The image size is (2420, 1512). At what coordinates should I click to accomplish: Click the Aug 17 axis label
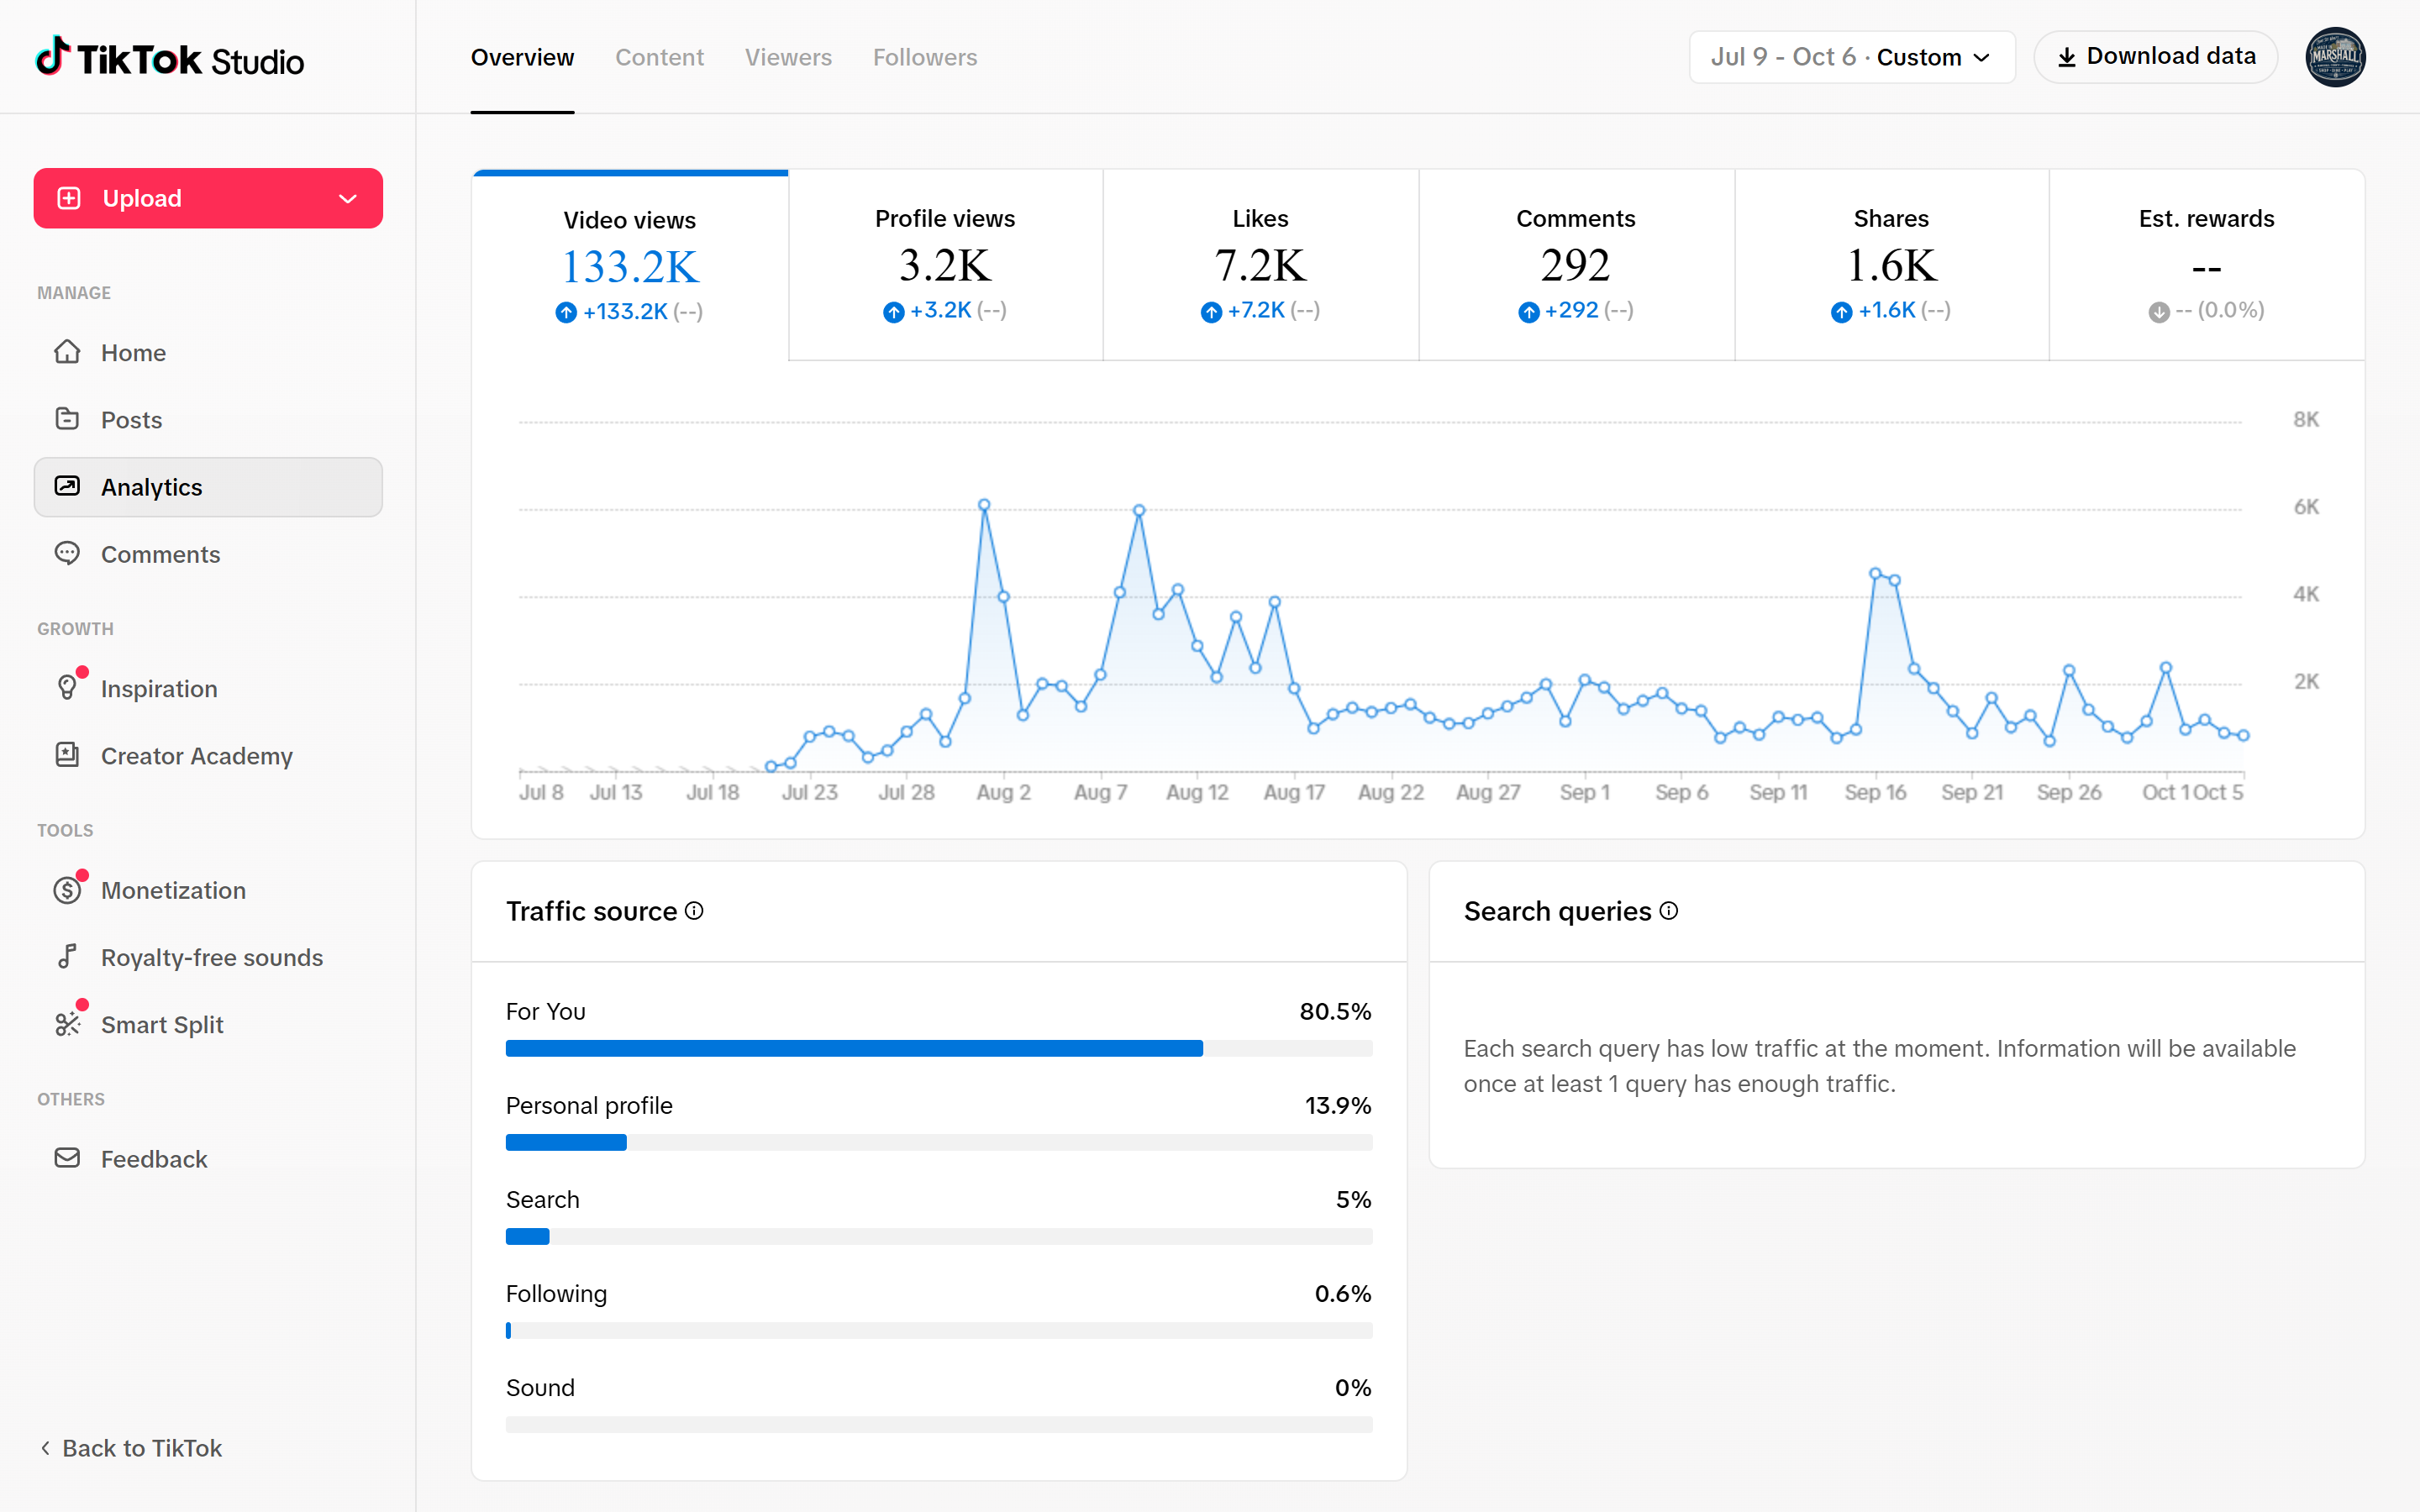1294,792
